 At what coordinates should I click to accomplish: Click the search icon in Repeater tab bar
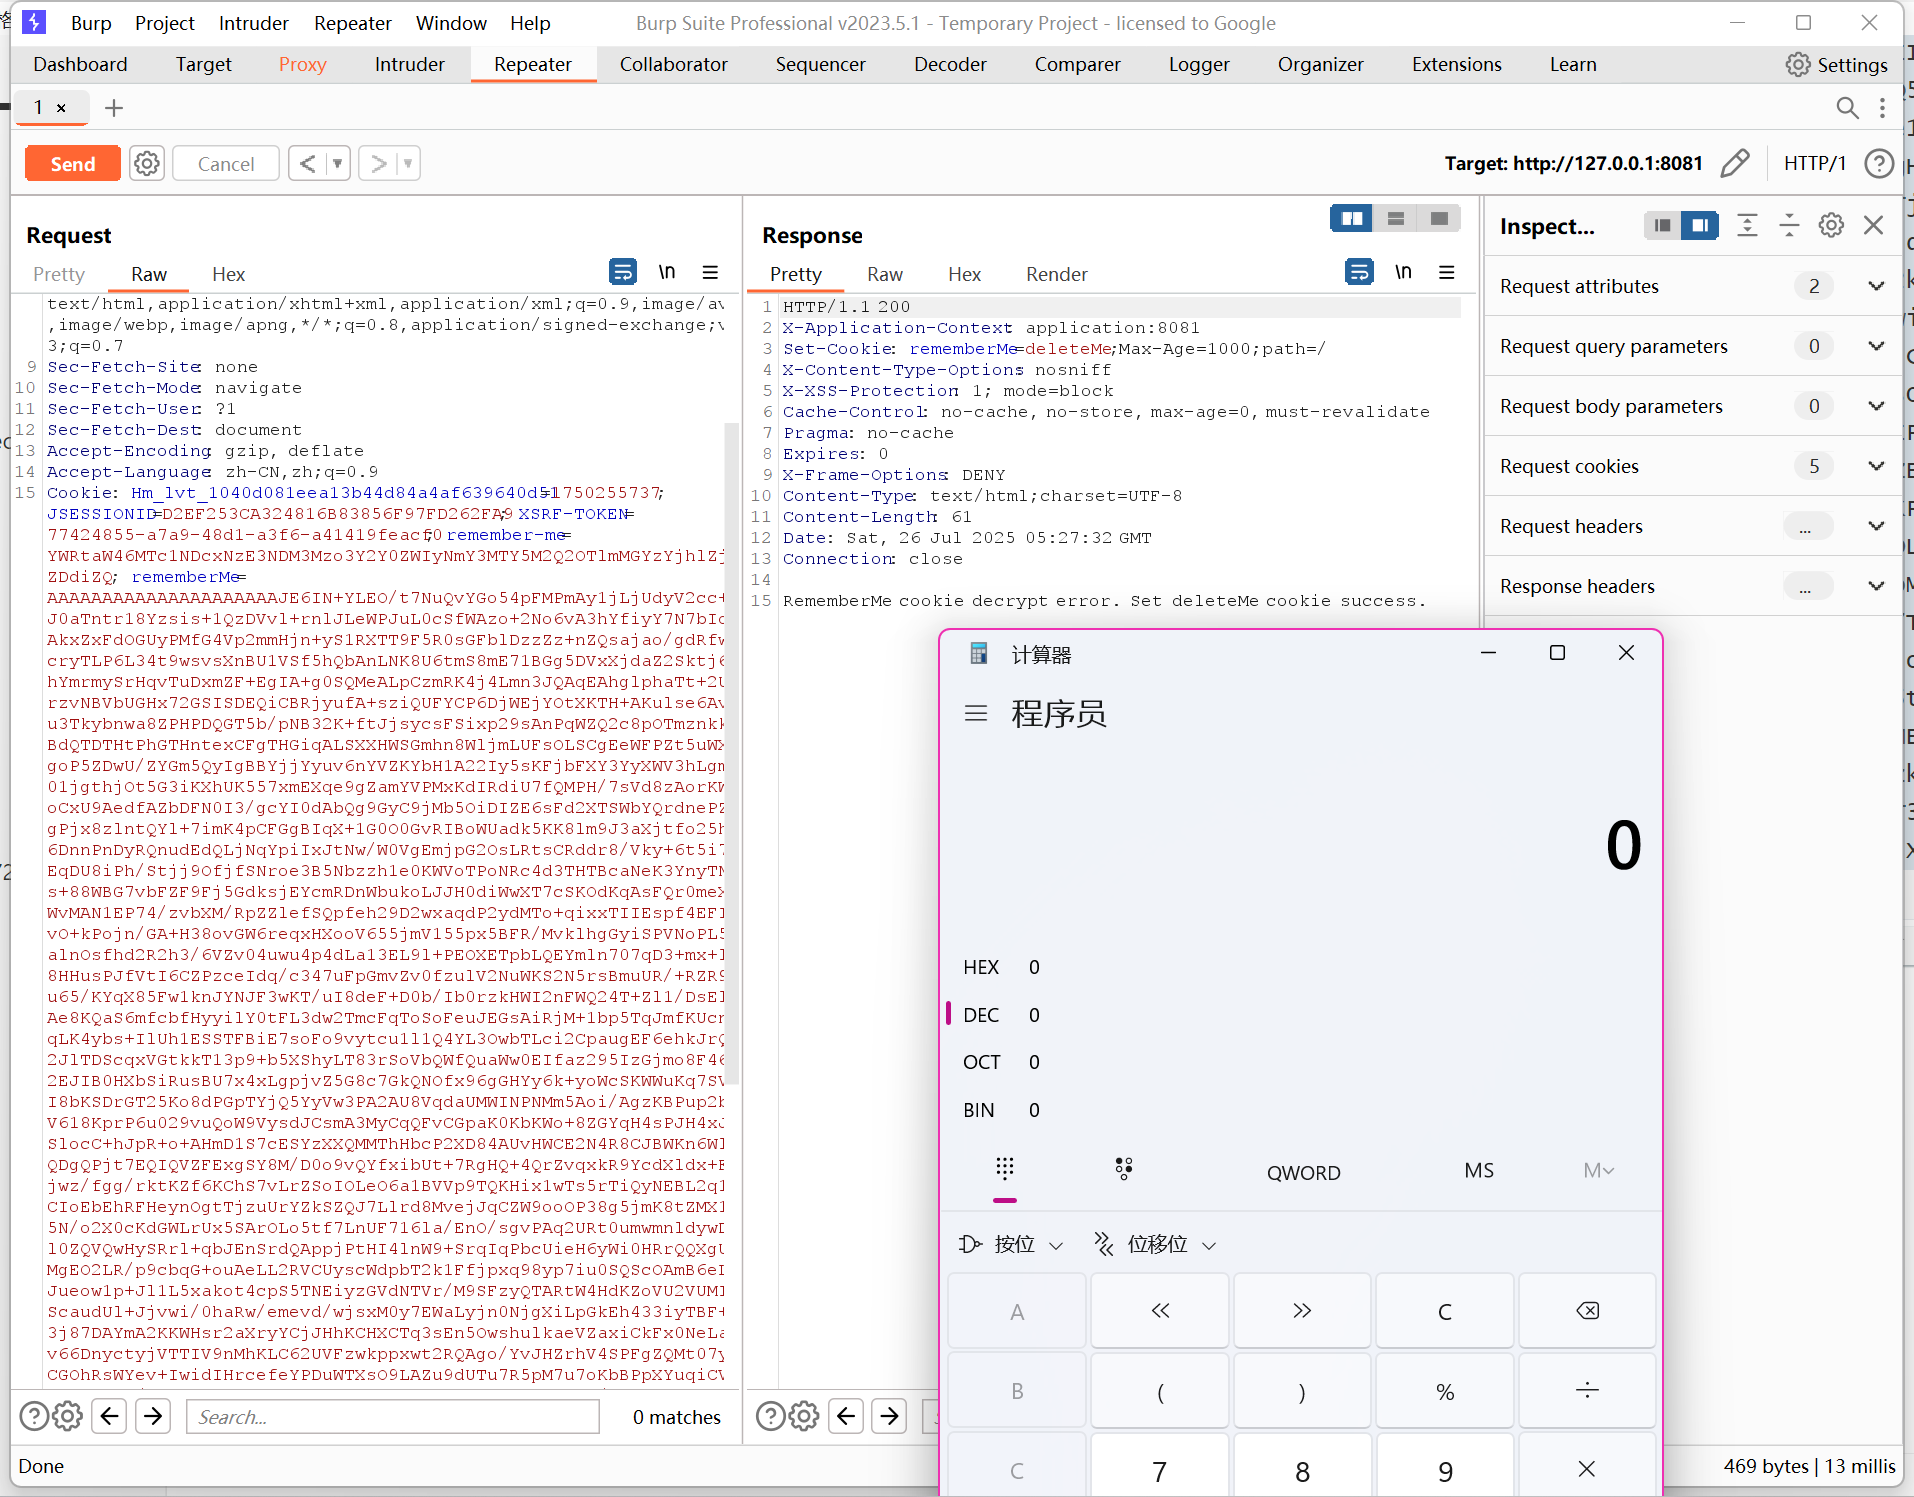[x=1847, y=108]
